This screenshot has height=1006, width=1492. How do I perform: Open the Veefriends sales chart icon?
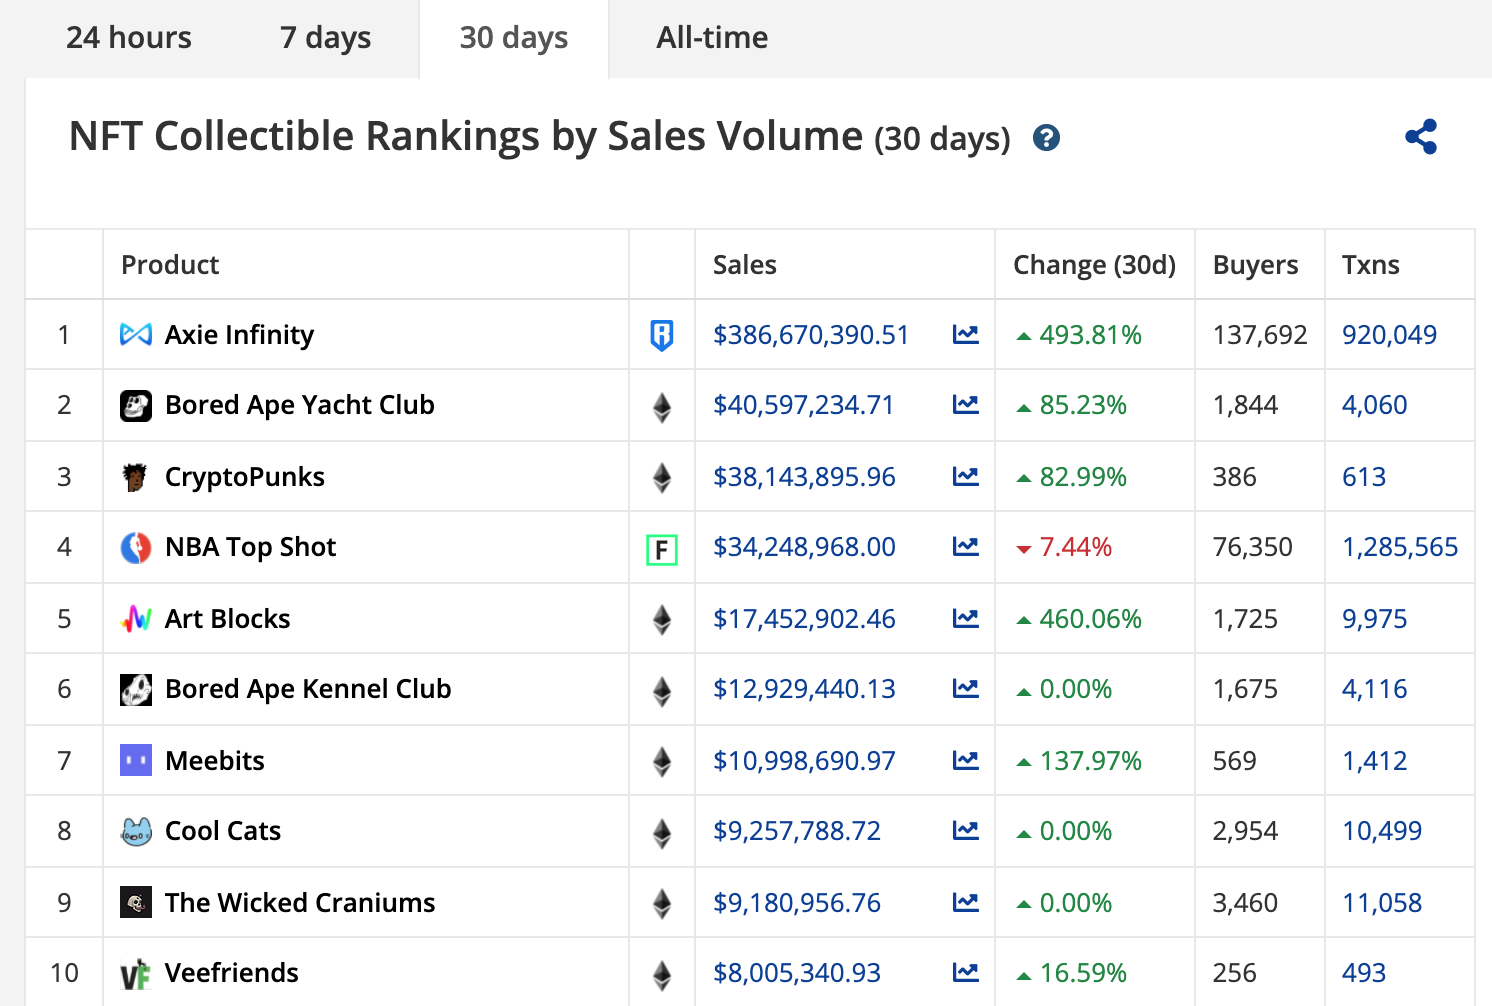click(966, 972)
